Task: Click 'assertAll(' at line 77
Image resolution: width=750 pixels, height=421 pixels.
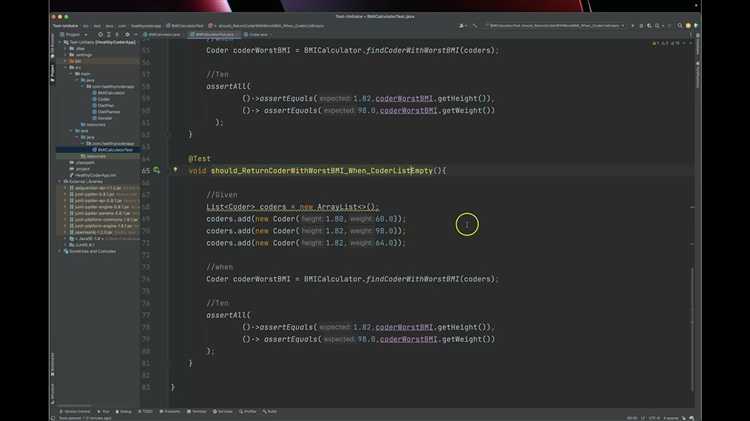Action: point(228,315)
